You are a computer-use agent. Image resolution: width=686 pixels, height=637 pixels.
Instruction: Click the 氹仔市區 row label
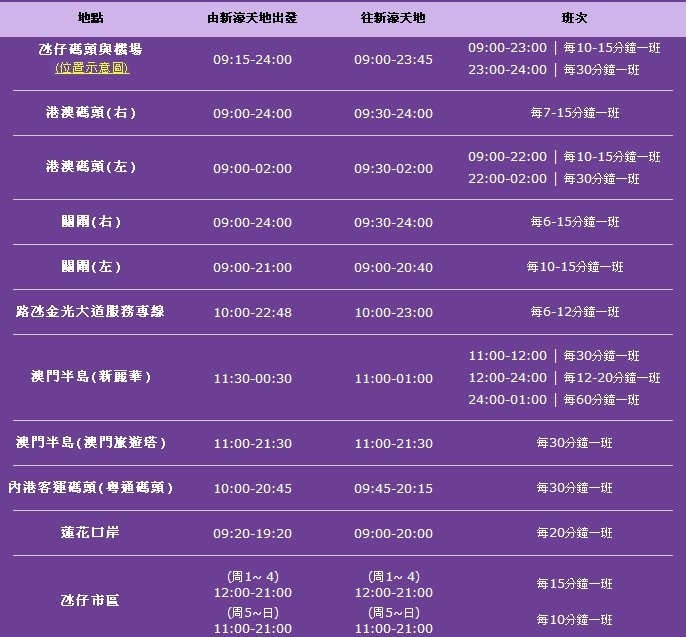(91, 600)
